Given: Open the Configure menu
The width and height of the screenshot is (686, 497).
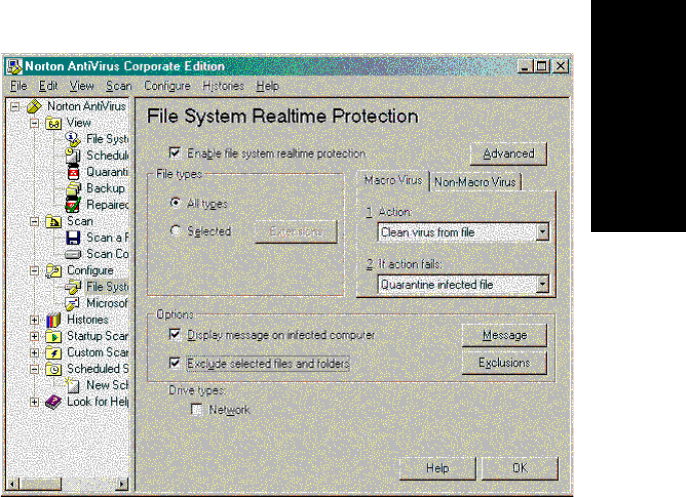Looking at the screenshot, I should click(x=168, y=86).
